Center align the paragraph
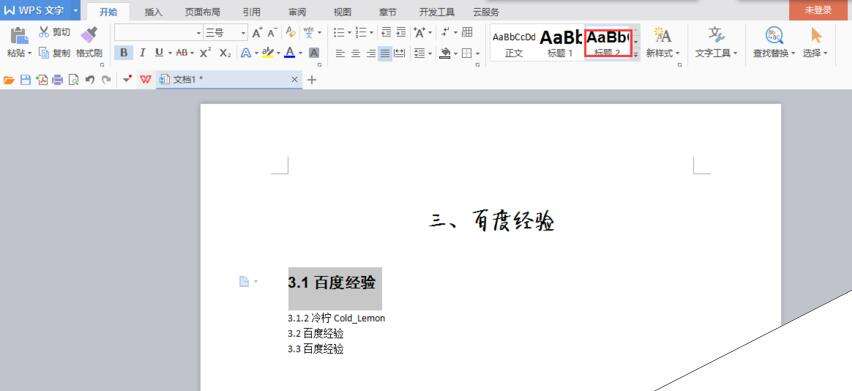This screenshot has height=391, width=852. [355, 53]
